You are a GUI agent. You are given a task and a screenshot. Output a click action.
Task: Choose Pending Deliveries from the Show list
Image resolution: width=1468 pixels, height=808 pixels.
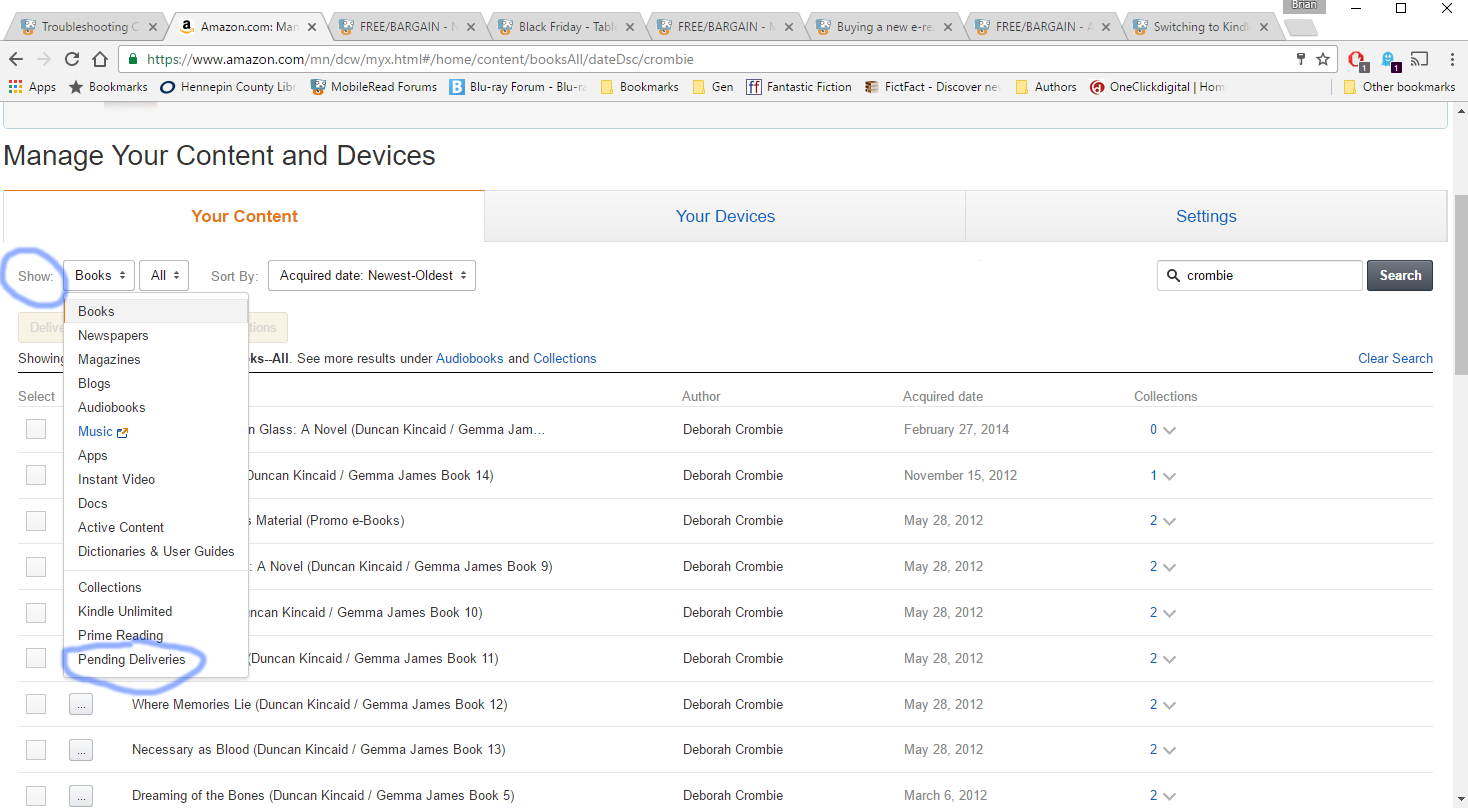click(132, 659)
